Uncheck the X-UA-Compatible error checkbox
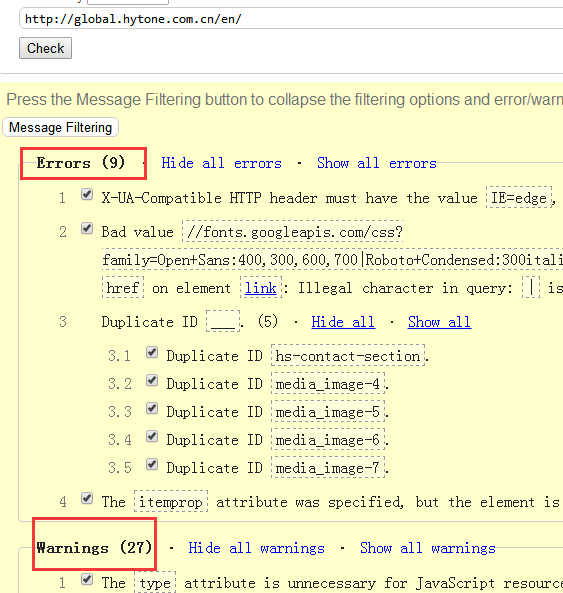 [87, 195]
